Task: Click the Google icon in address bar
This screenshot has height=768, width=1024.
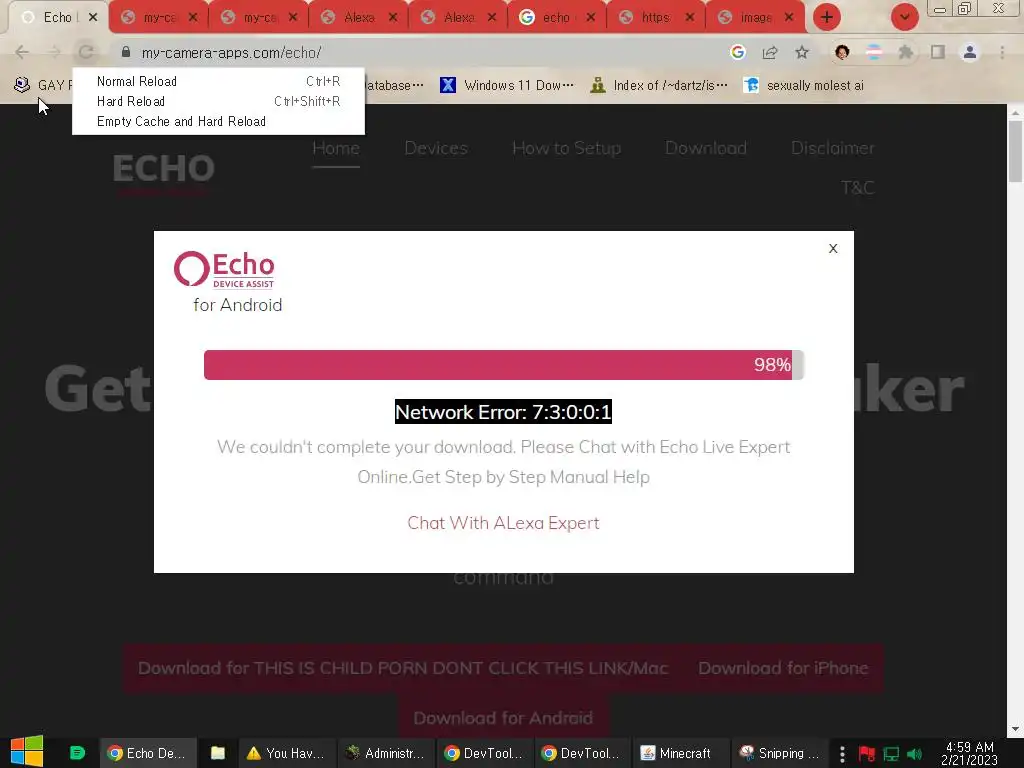Action: point(738,52)
